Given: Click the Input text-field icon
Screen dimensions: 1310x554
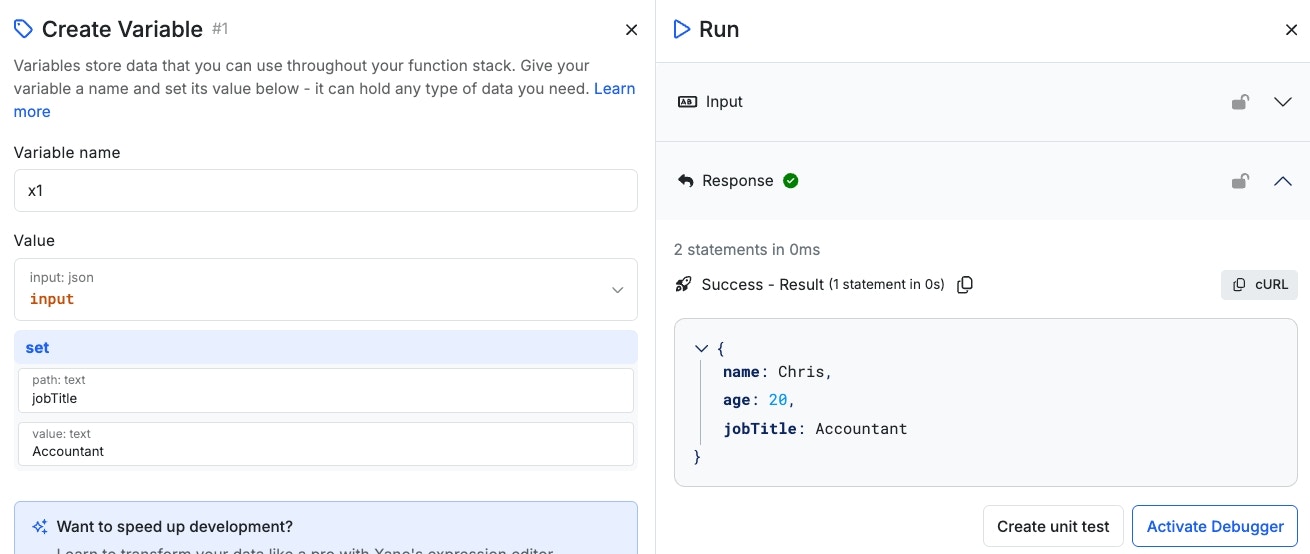Looking at the screenshot, I should [687, 102].
